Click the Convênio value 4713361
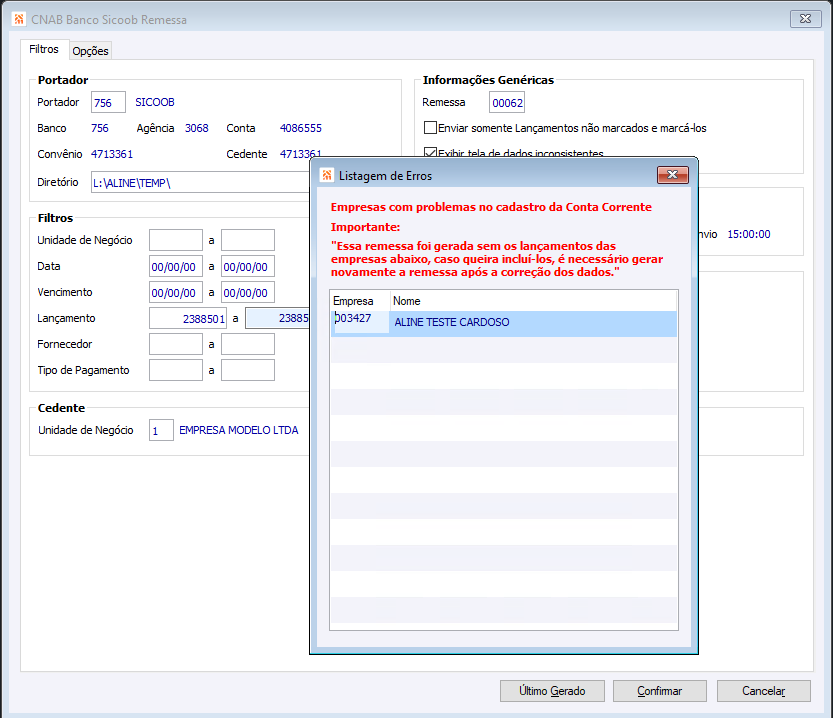Viewport: 833px width, 718px height. (112, 154)
